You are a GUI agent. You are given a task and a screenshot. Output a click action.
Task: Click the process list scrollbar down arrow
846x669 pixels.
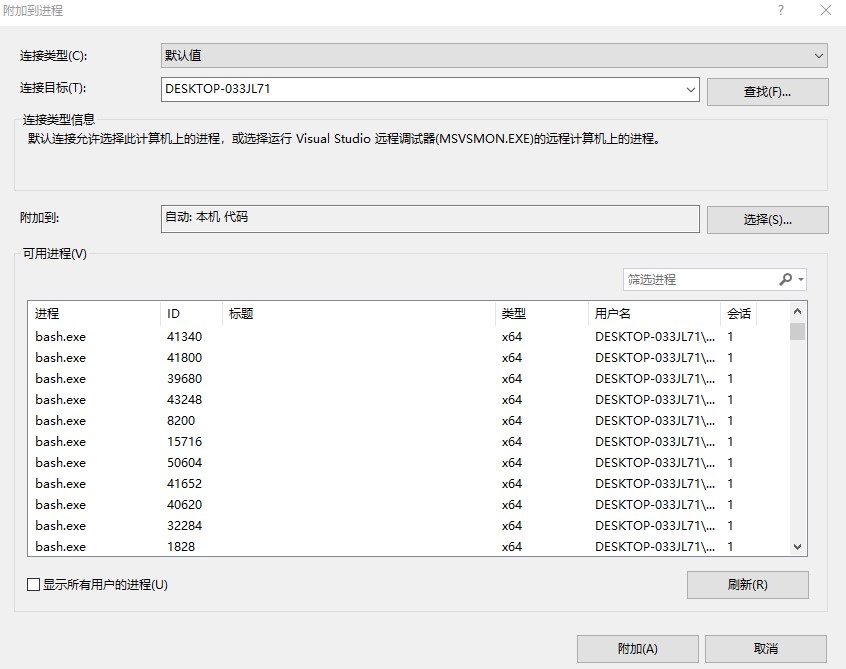pos(797,546)
